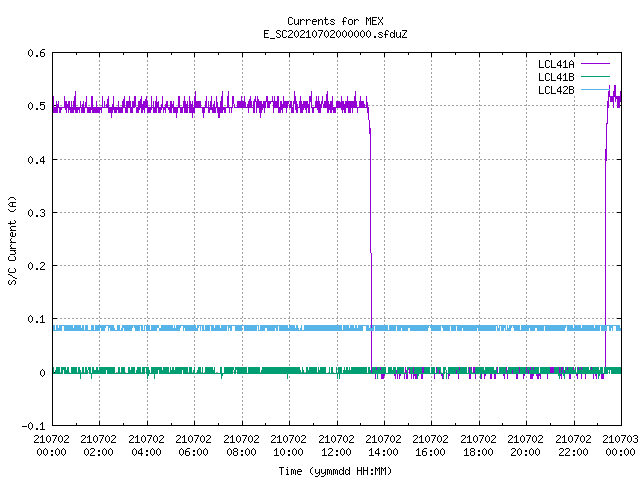Click the 210702 12:00 time tick label

coord(336,445)
